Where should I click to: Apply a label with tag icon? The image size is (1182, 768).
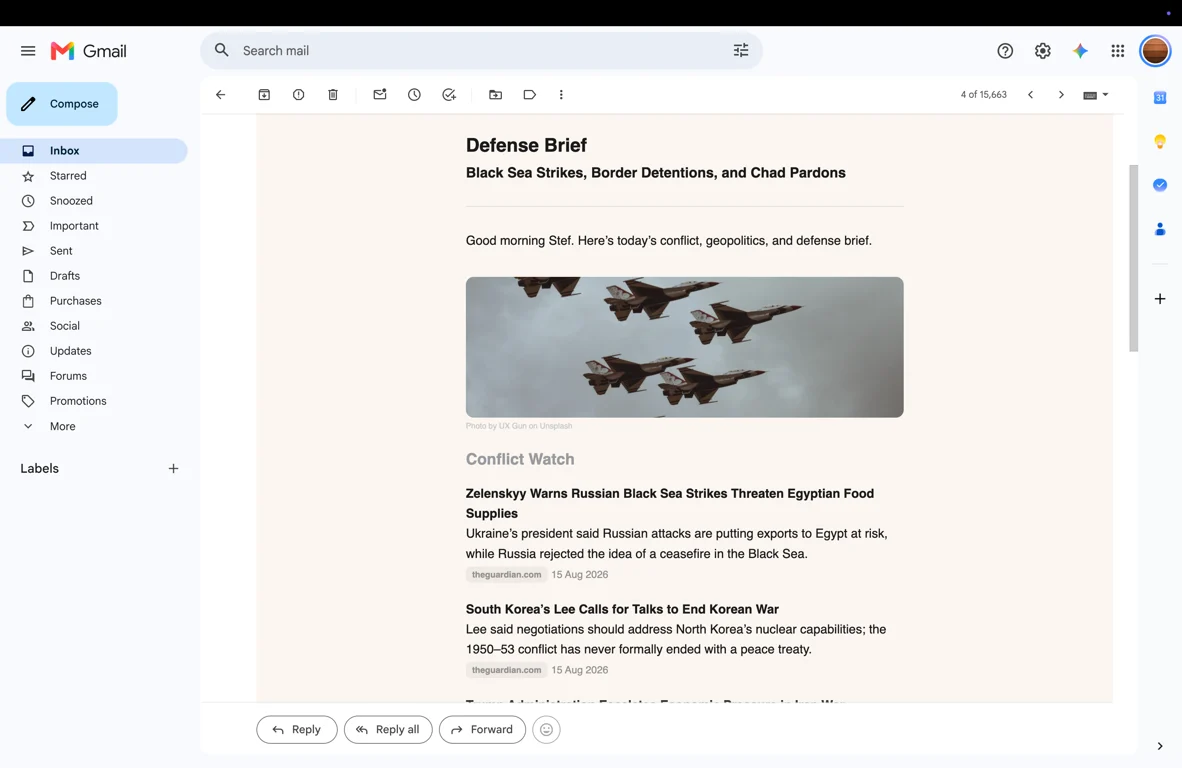click(530, 94)
